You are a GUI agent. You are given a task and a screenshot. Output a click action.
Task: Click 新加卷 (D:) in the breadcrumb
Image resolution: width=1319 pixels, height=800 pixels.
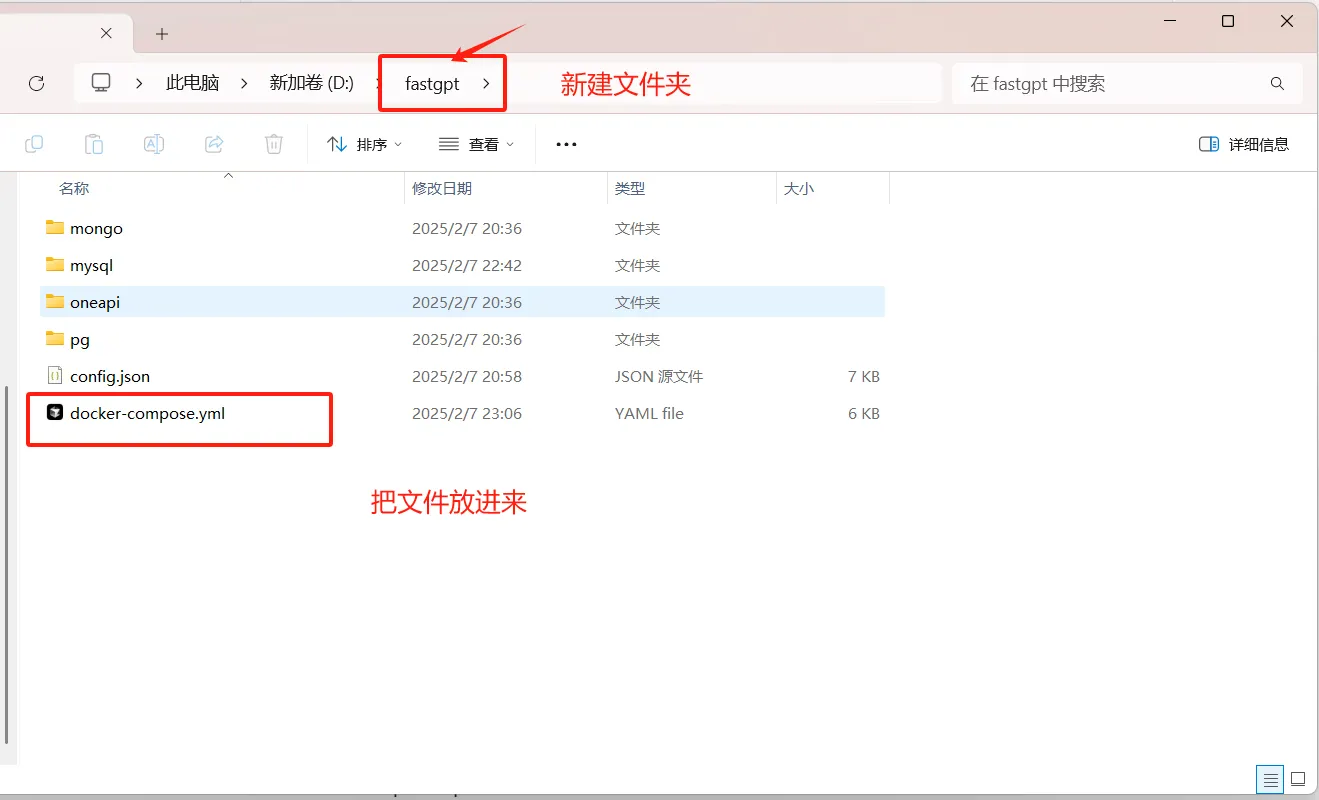pyautogui.click(x=311, y=83)
